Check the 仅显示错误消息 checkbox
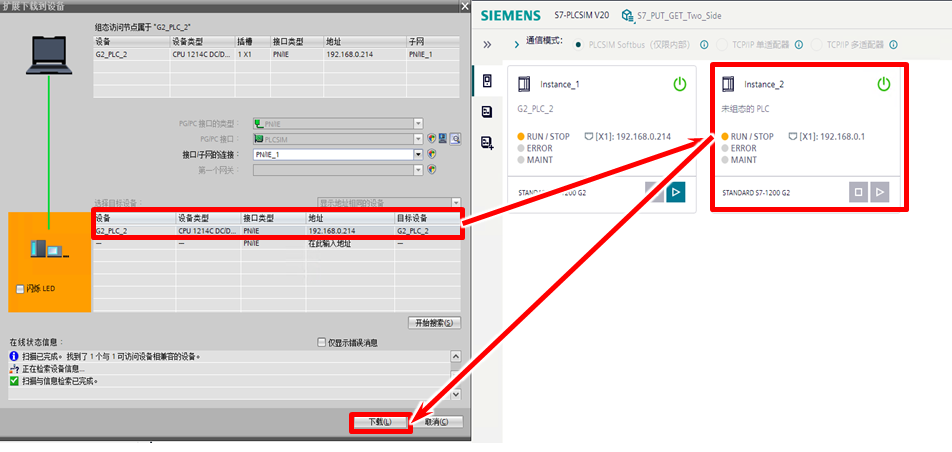The width and height of the screenshot is (952, 452). coord(322,342)
